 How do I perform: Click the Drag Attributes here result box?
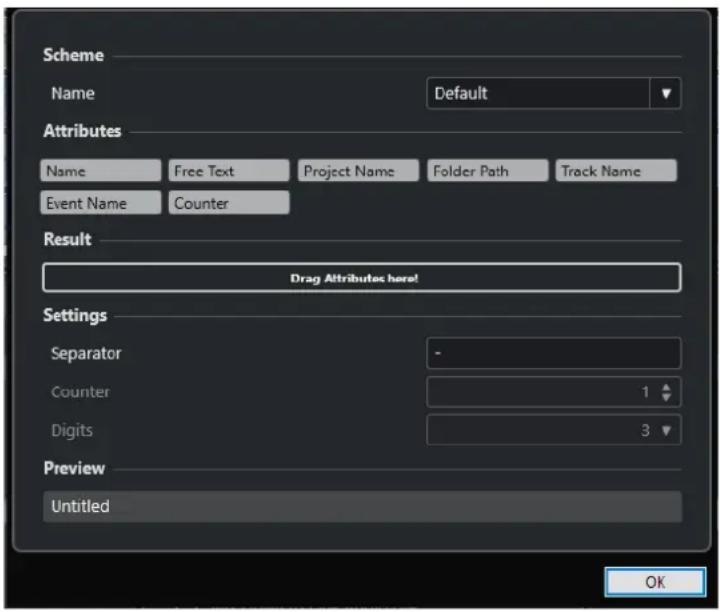[x=362, y=278]
